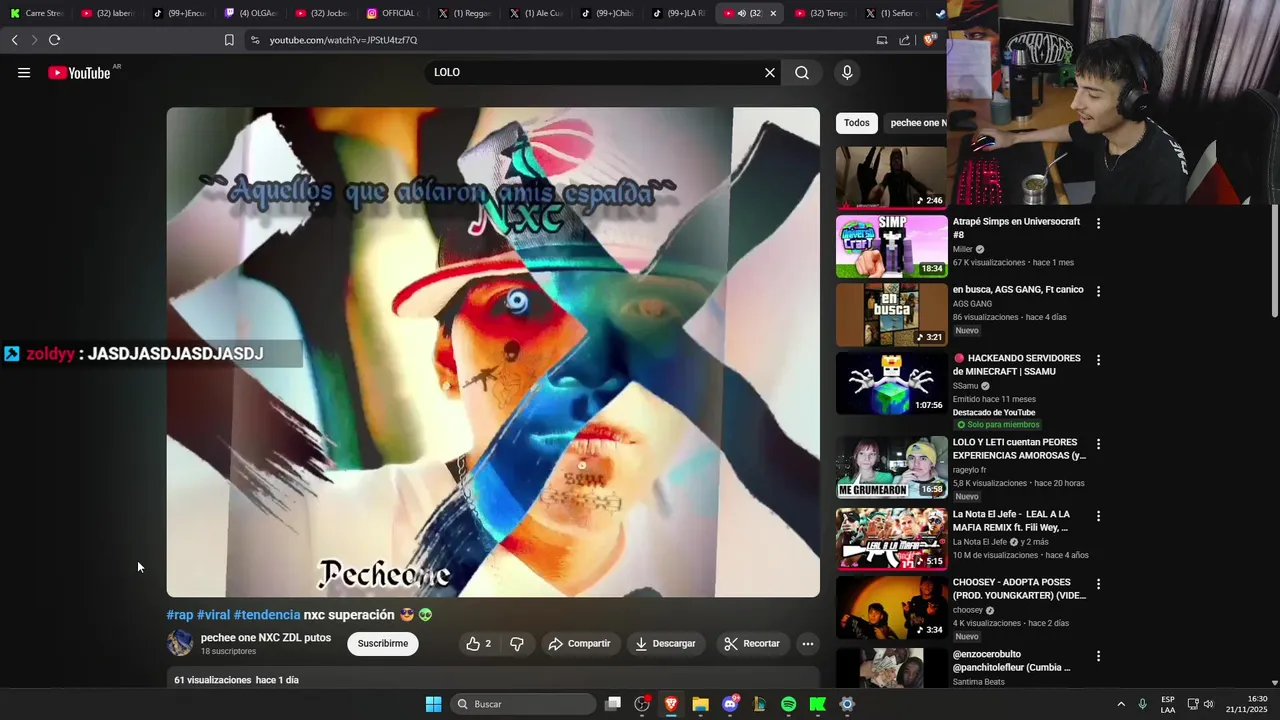Open Discord from the taskbar
The image size is (1280, 720).
pos(730,704)
